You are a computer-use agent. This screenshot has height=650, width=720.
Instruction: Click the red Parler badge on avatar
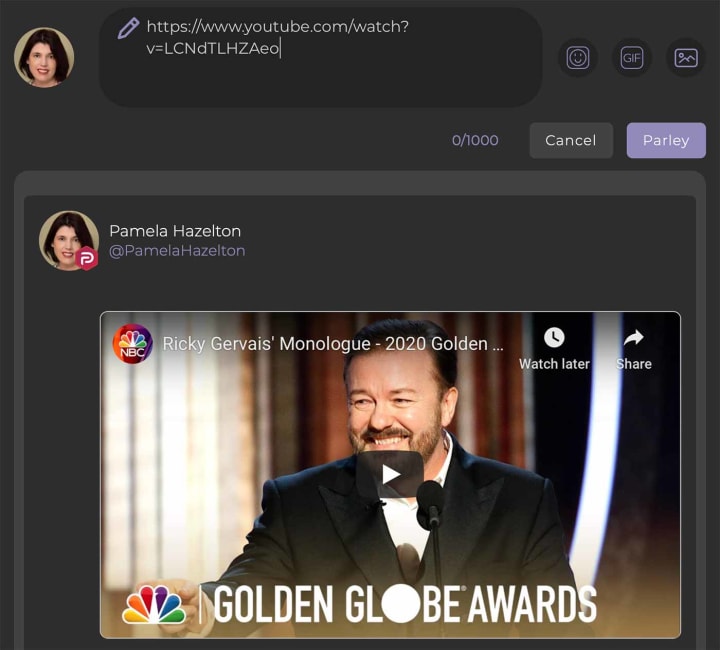[87, 259]
